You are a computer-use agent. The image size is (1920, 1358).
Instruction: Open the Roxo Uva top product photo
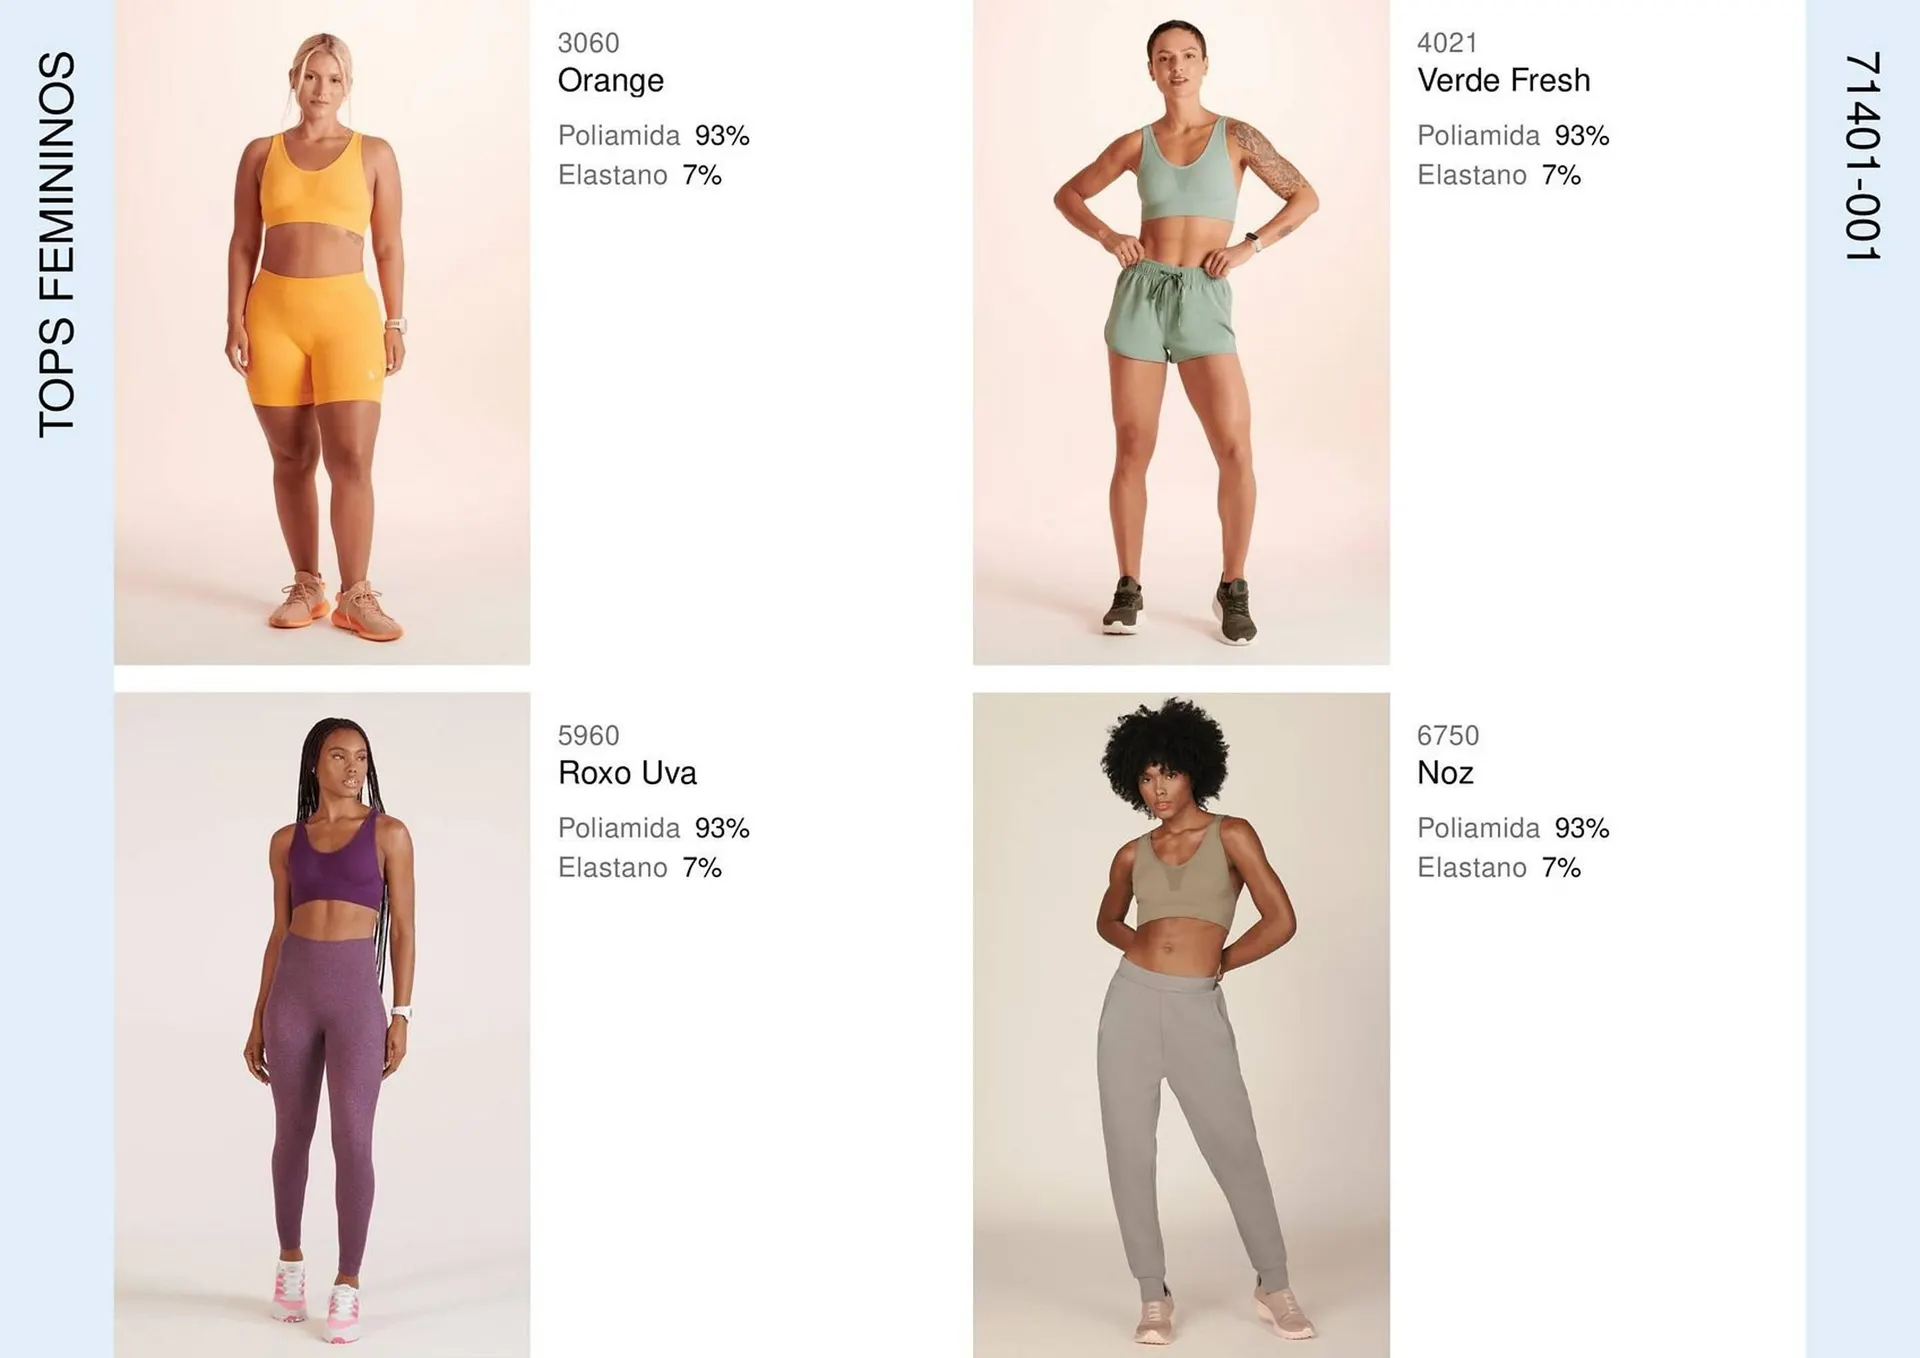point(322,1025)
